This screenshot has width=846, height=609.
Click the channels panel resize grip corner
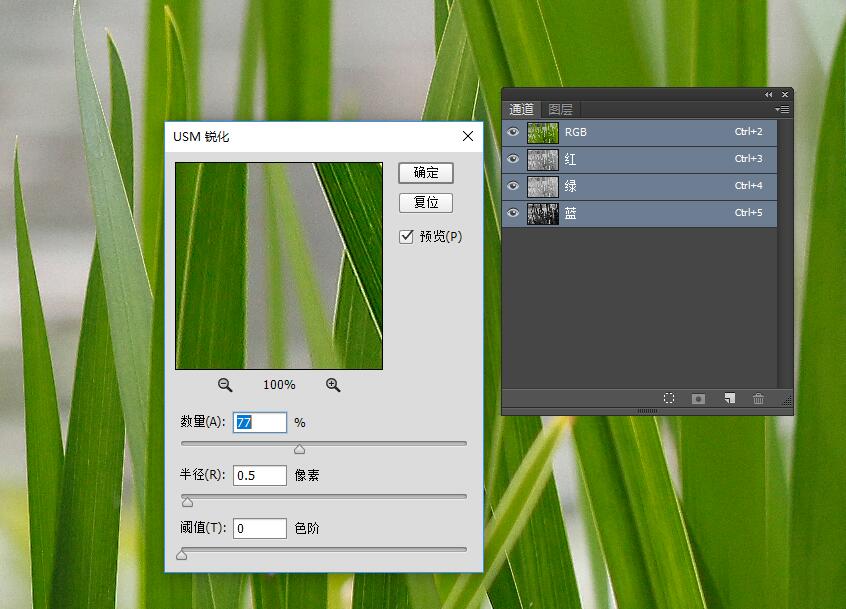pos(787,400)
